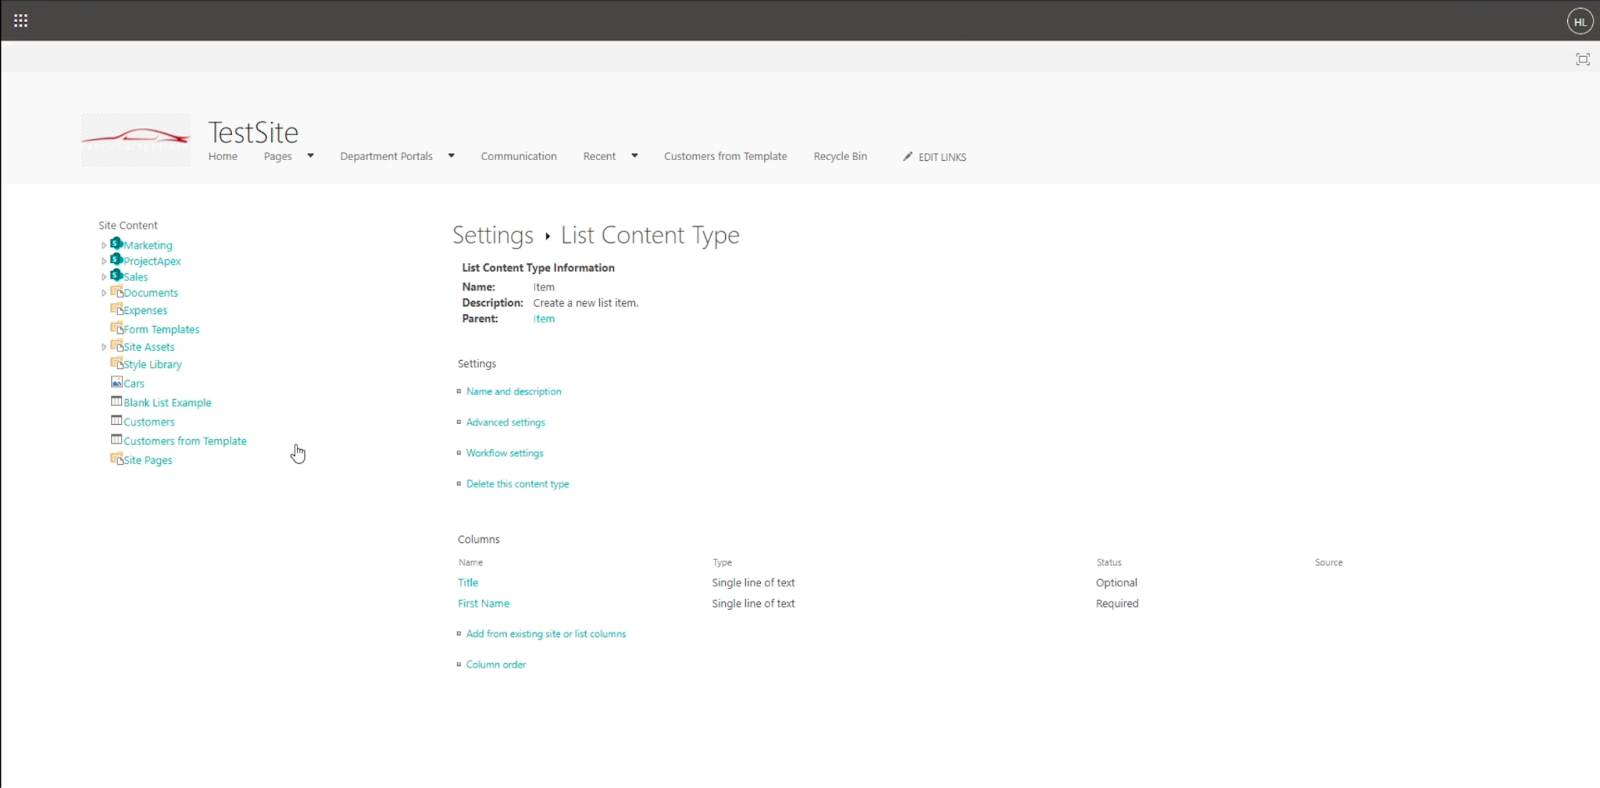This screenshot has width=1600, height=788.
Task: Click the Form Templates library icon
Action: point(116,327)
